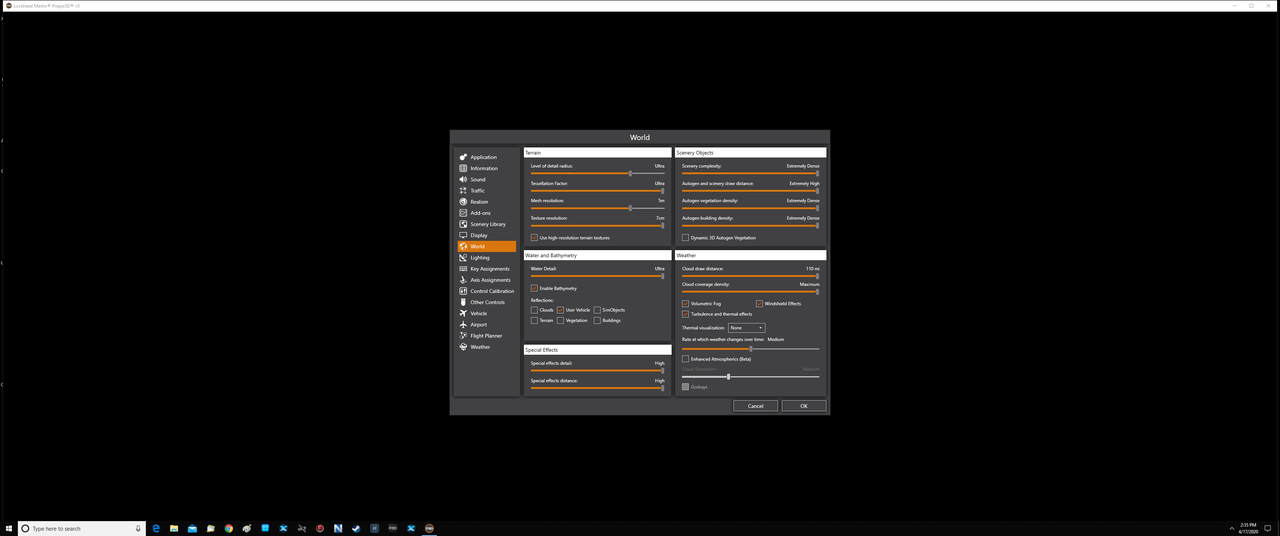The width and height of the screenshot is (1280, 536).
Task: Select the Display monitor icon
Action: click(463, 235)
